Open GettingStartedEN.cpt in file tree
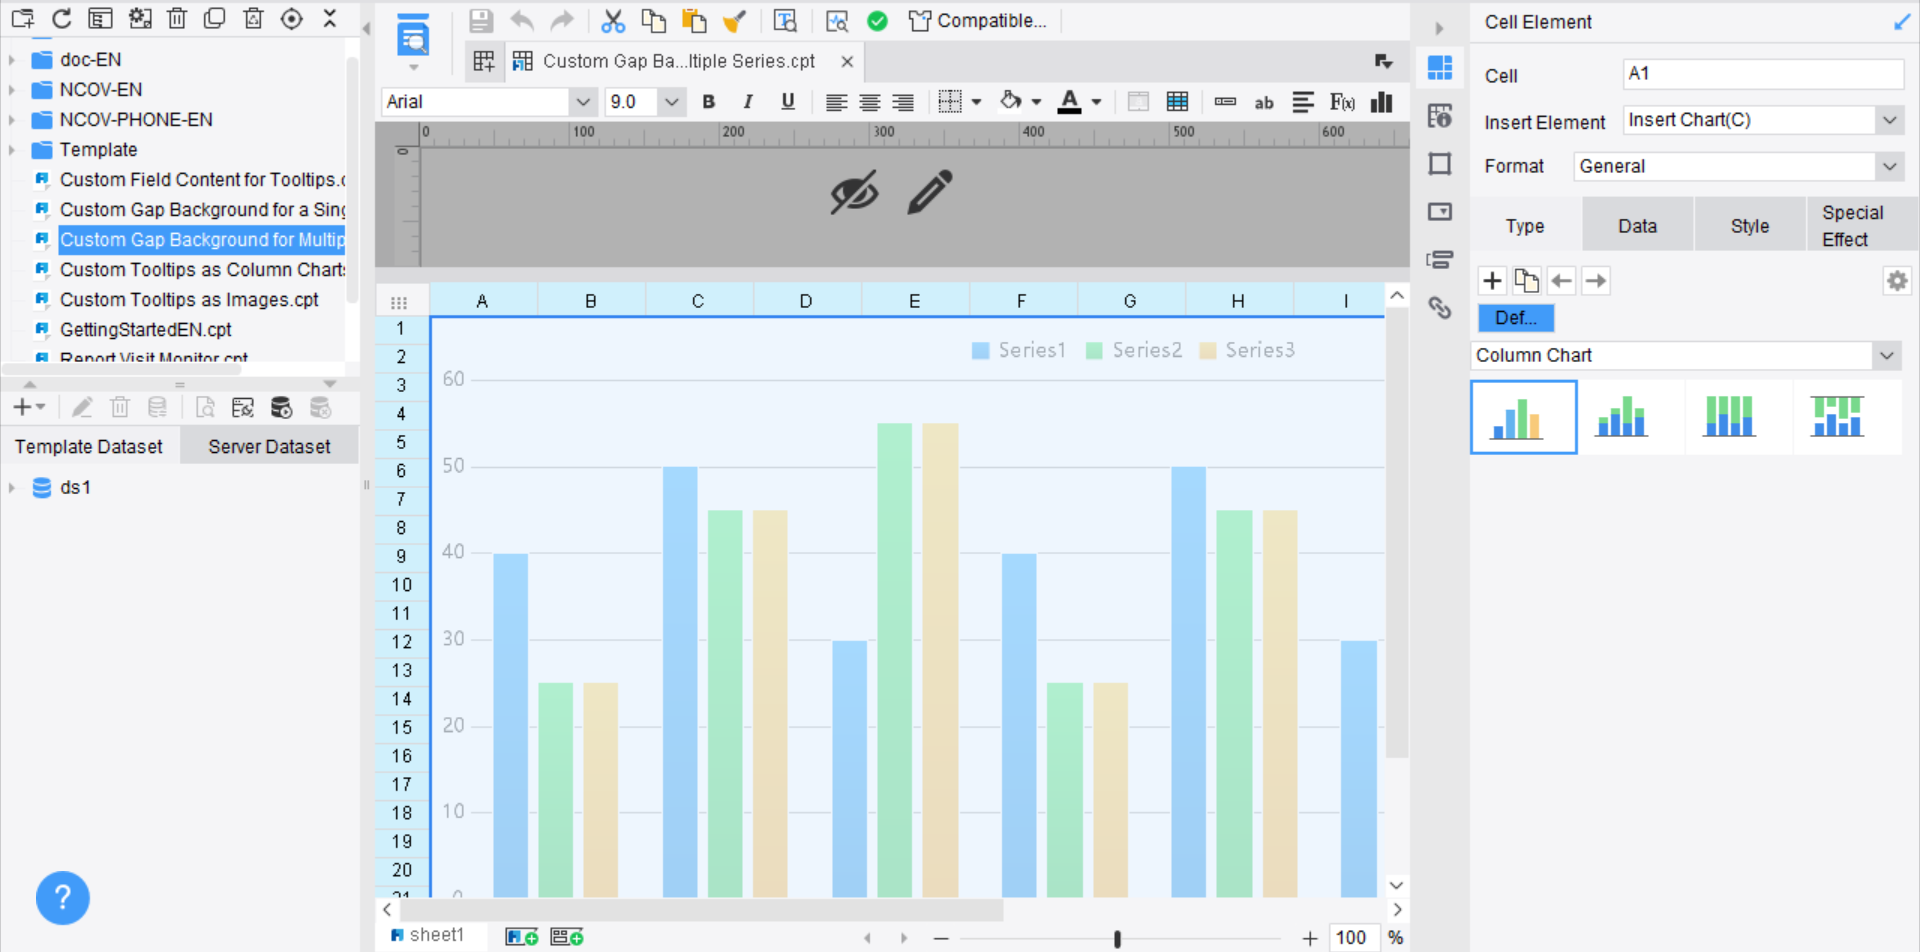 pos(145,330)
